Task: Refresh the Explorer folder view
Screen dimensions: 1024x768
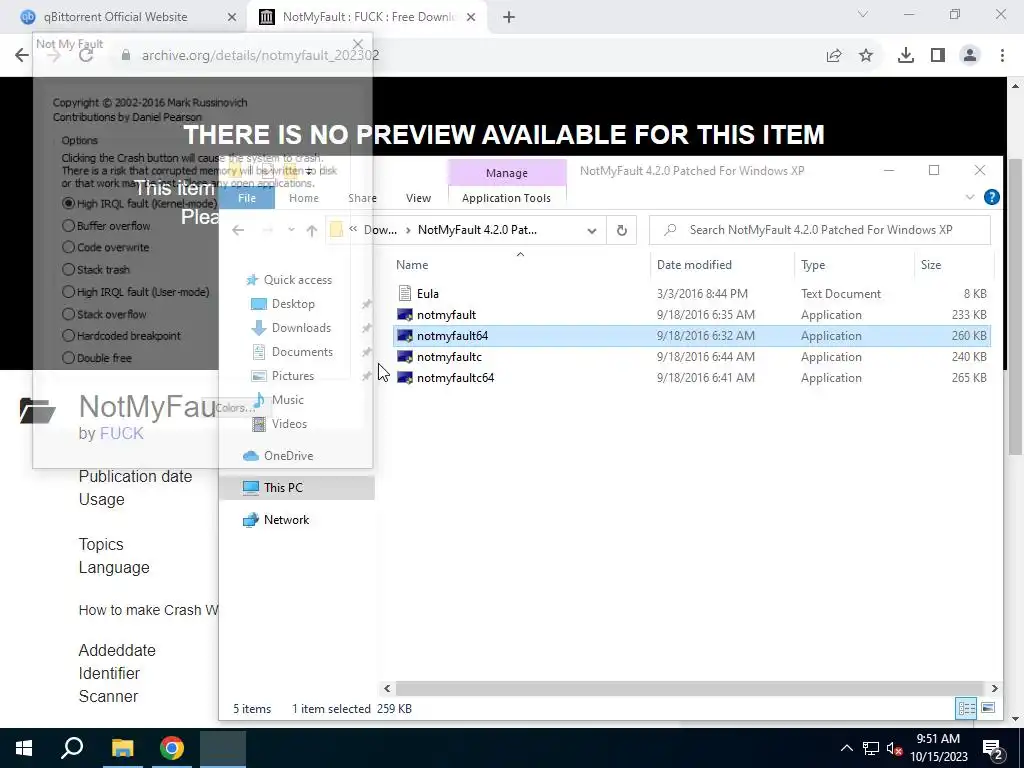Action: coord(622,230)
